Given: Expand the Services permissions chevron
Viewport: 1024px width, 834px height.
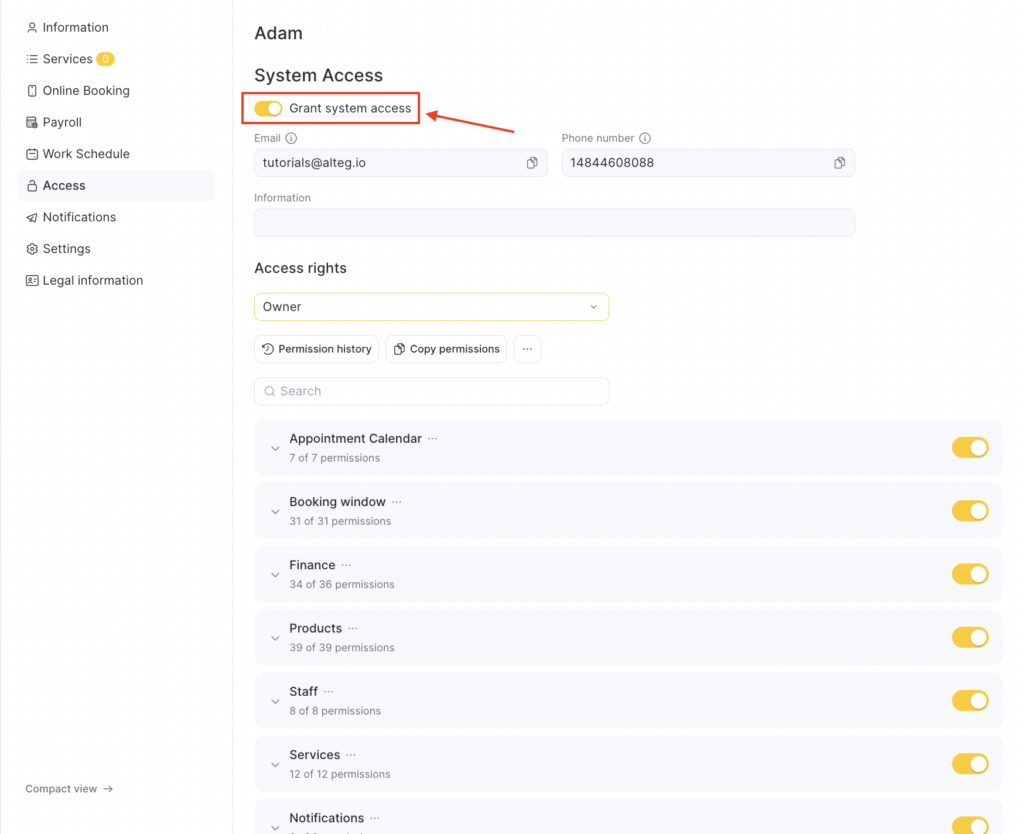Looking at the screenshot, I should tap(275, 764).
